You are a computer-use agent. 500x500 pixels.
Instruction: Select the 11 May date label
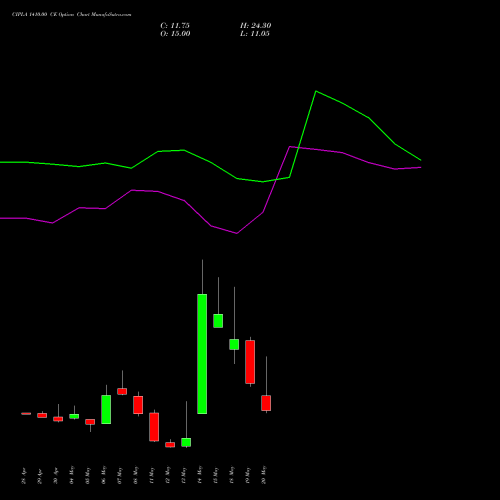click(152, 475)
